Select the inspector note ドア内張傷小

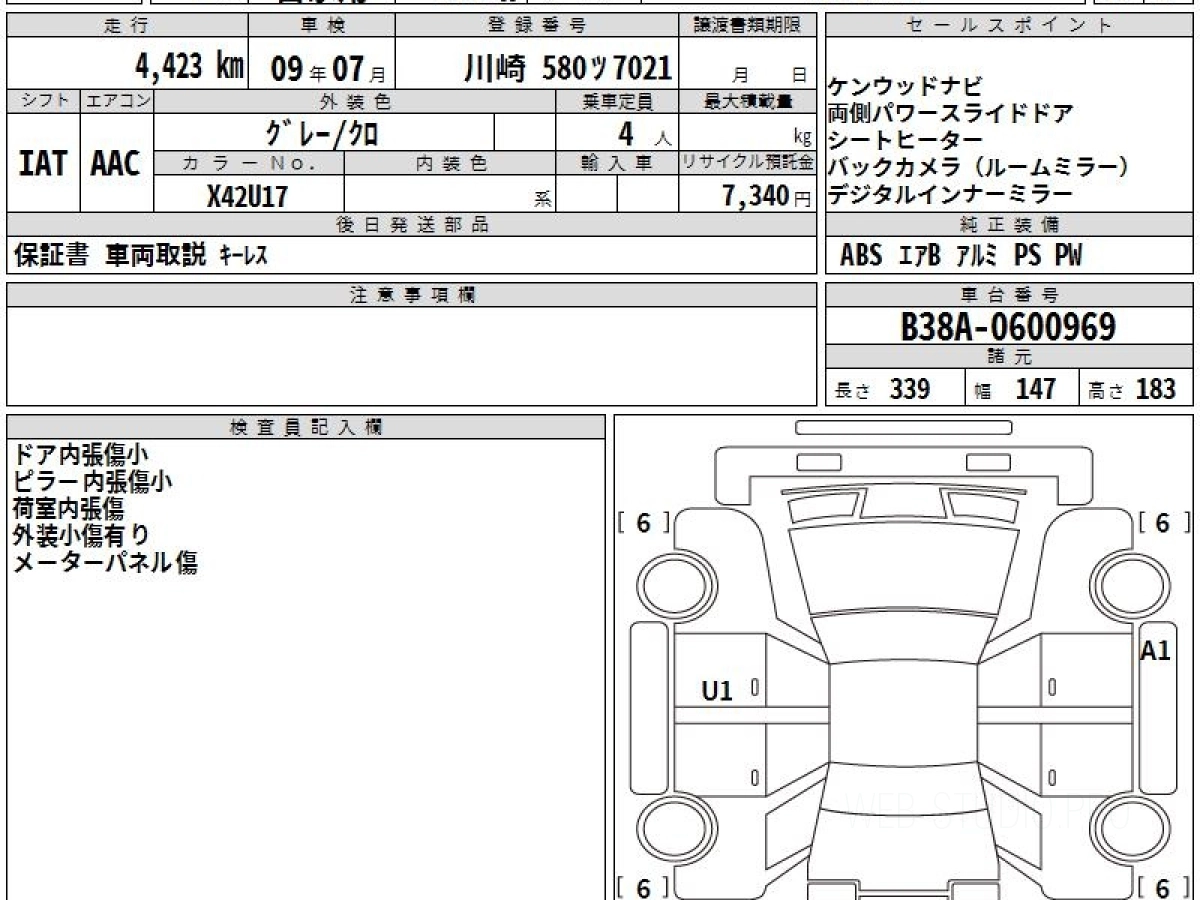(80, 455)
